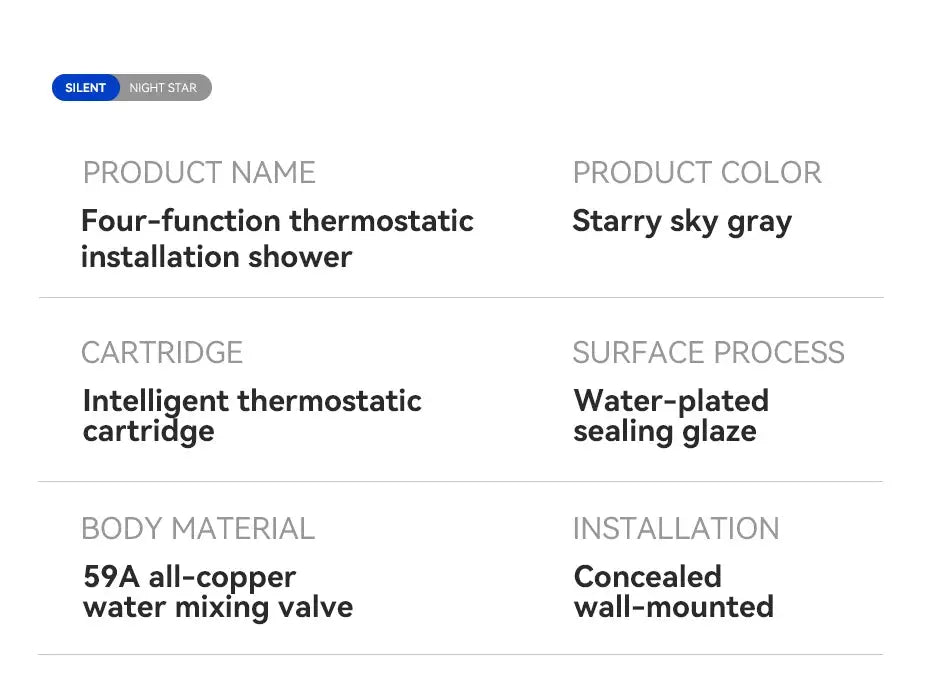Click the PRODUCT NAME heading
The image size is (950, 691).
click(199, 173)
